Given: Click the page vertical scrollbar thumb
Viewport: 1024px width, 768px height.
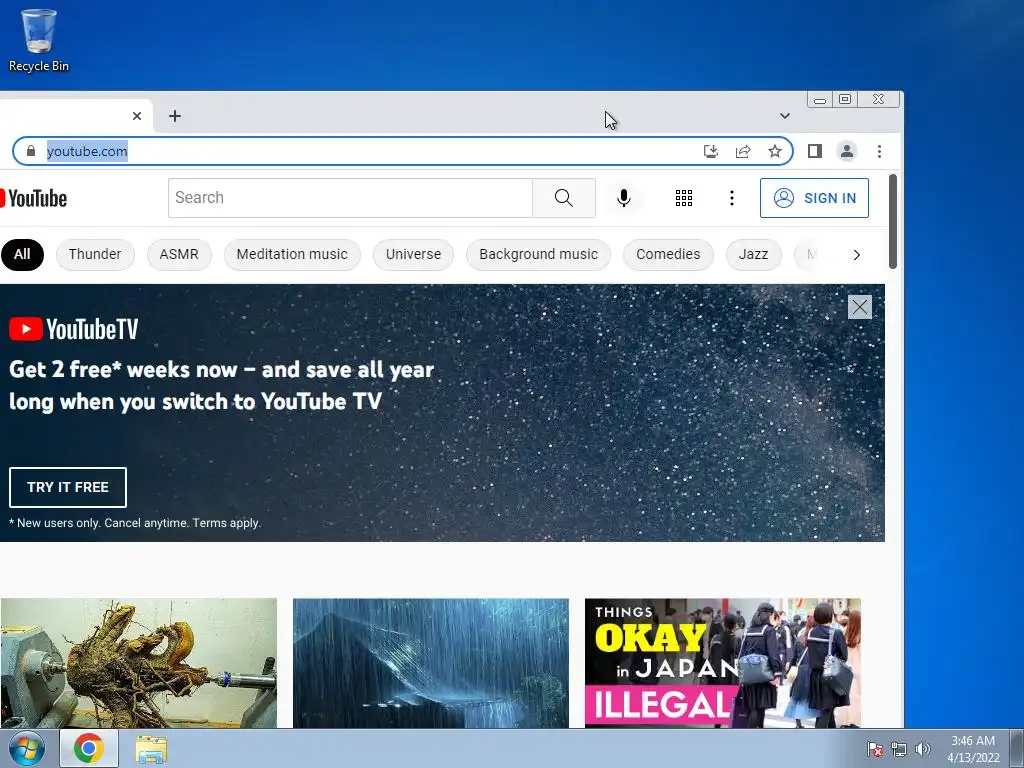Looking at the screenshot, I should click(x=893, y=221).
